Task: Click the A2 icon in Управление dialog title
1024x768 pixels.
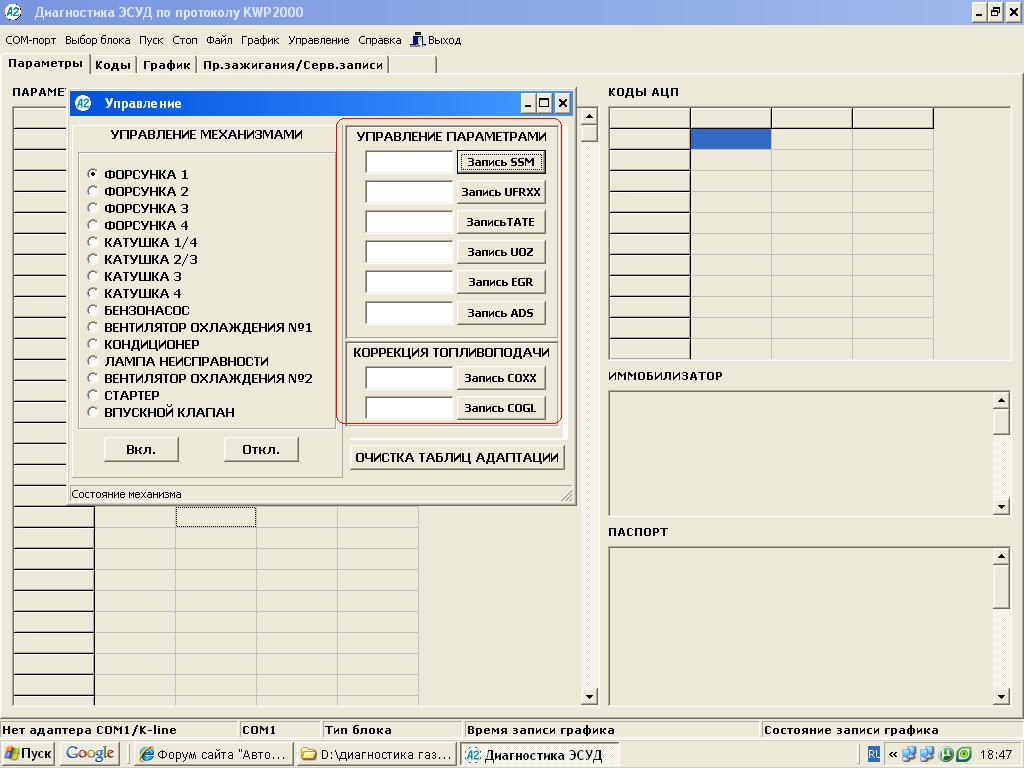Action: tap(83, 103)
